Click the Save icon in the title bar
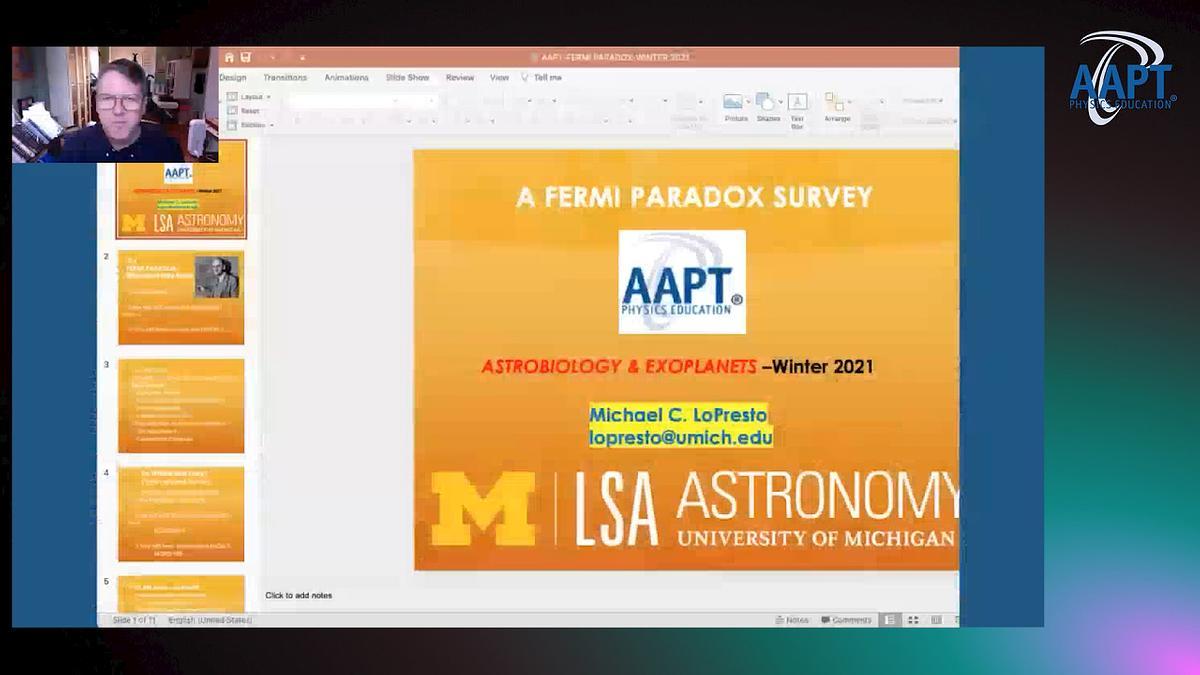Image resolution: width=1200 pixels, height=675 pixels. coord(245,58)
